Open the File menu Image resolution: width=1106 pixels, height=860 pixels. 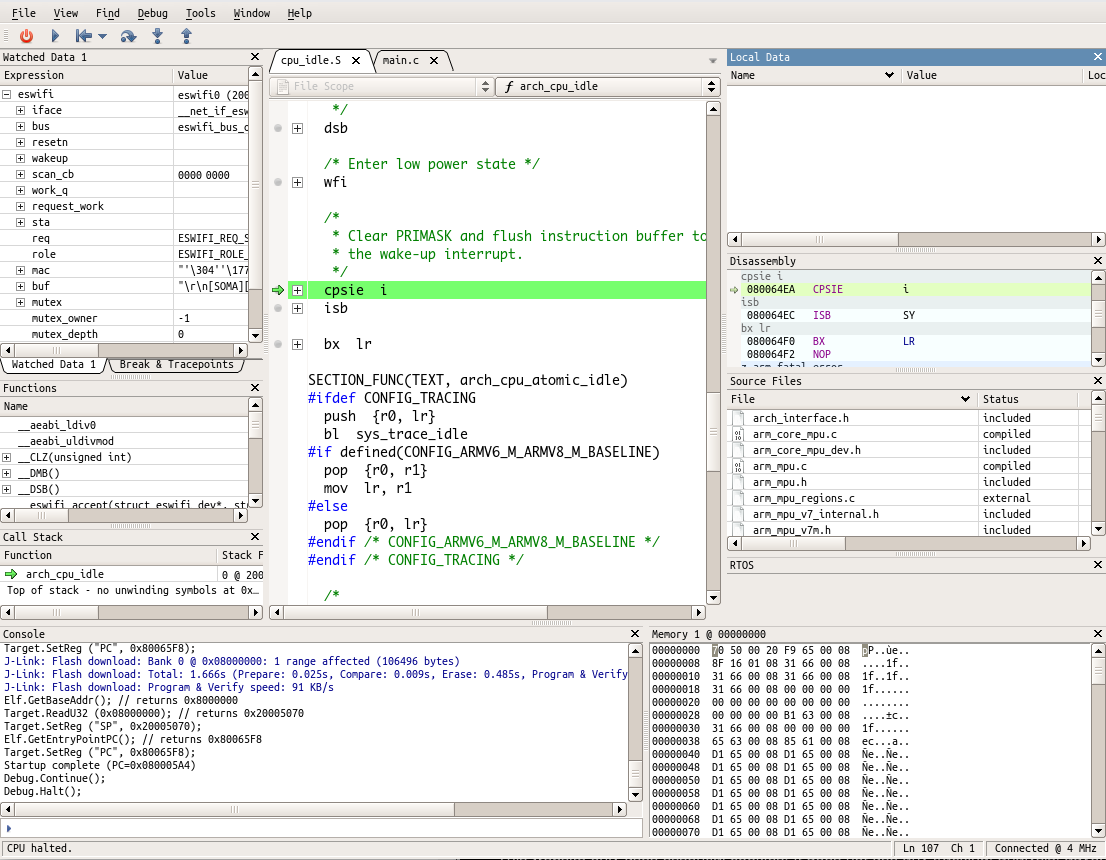pyautogui.click(x=23, y=13)
